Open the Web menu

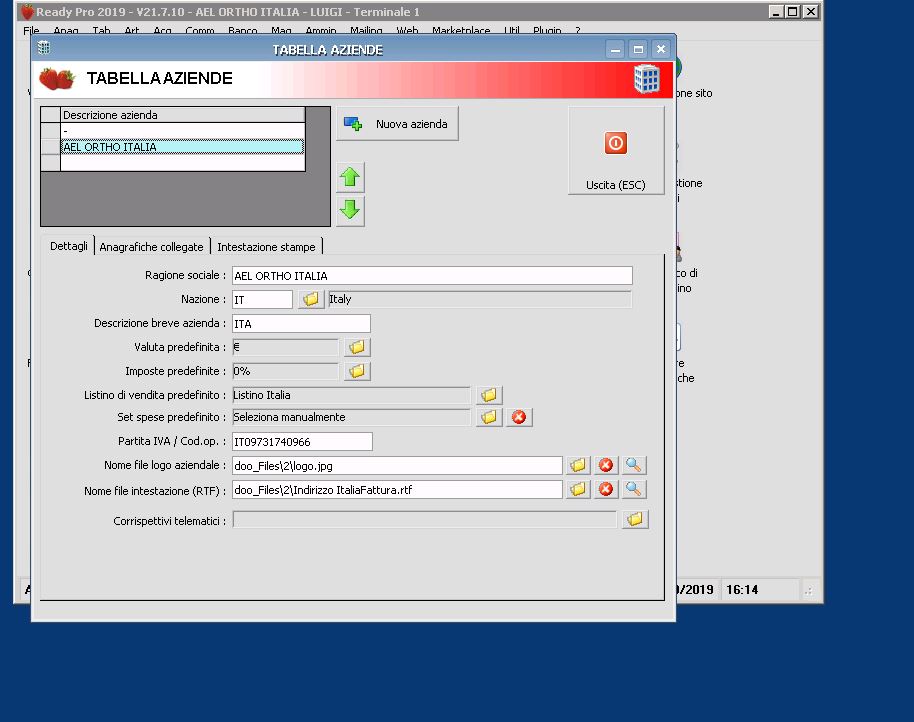pos(407,31)
